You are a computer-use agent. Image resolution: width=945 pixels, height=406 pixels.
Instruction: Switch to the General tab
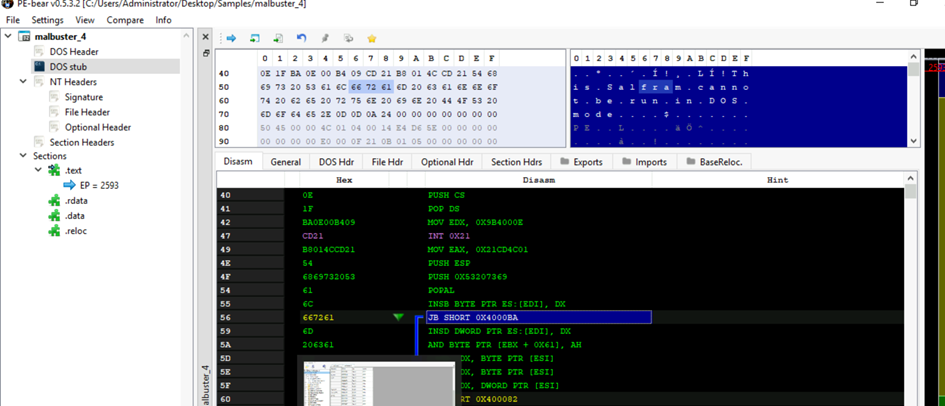tap(286, 161)
